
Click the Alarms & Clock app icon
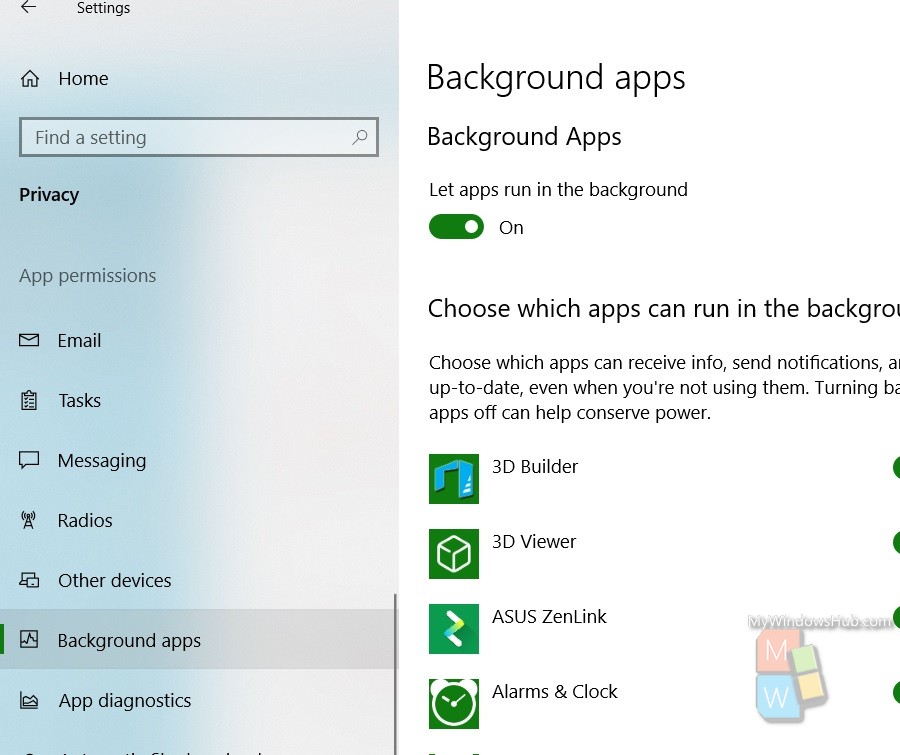tap(453, 703)
